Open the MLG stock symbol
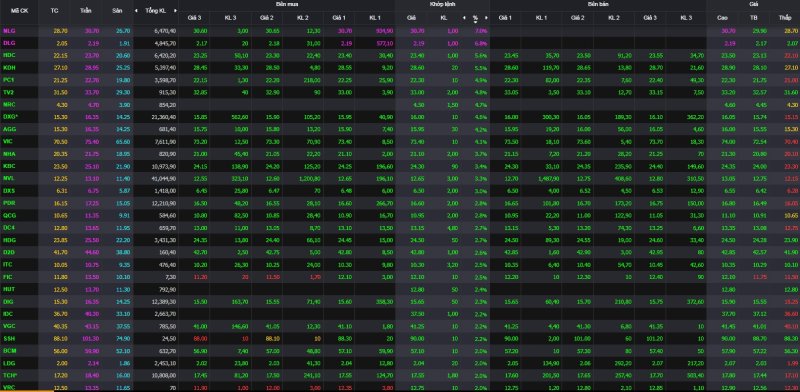Image resolution: width=800 pixels, height=392 pixels. tap(9, 31)
